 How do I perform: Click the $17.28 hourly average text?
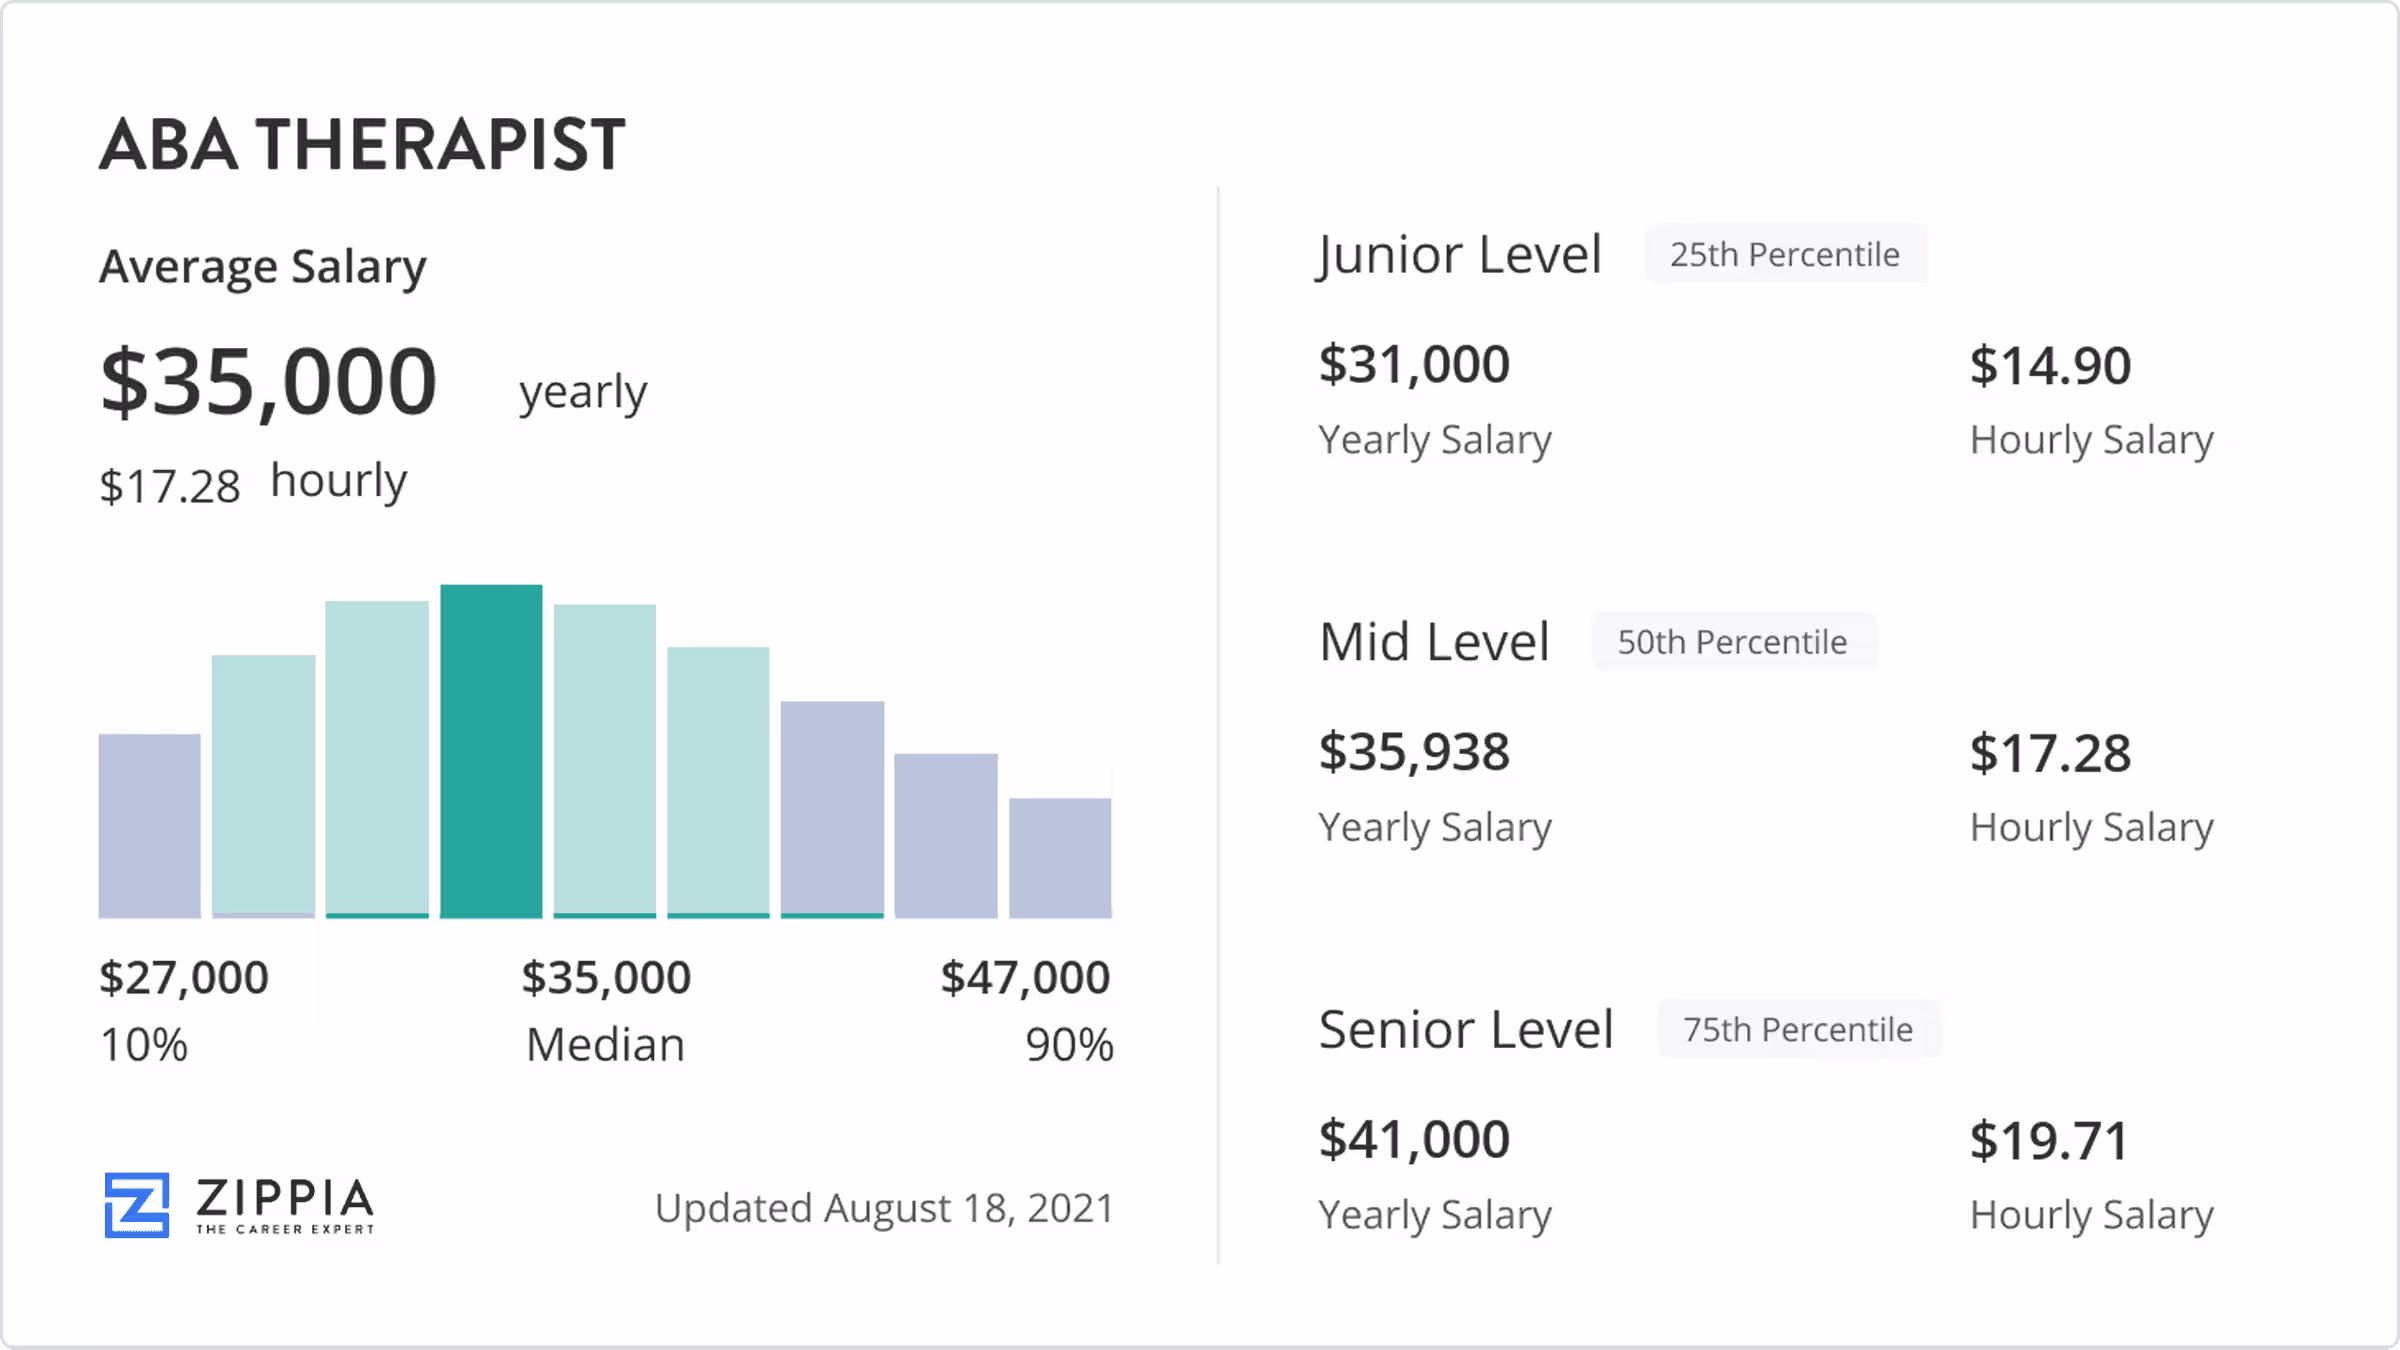[x=170, y=487]
